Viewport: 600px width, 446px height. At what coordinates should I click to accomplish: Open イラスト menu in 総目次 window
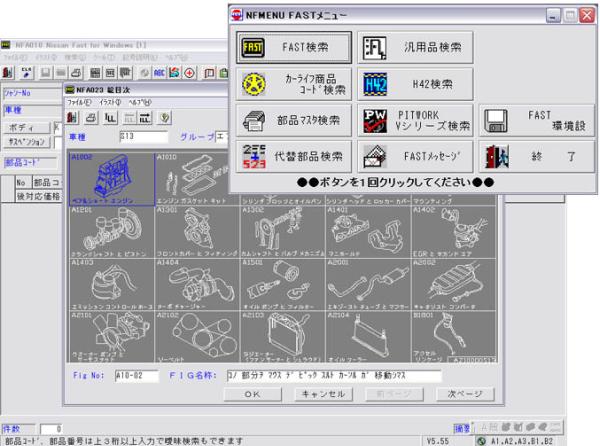(110, 103)
